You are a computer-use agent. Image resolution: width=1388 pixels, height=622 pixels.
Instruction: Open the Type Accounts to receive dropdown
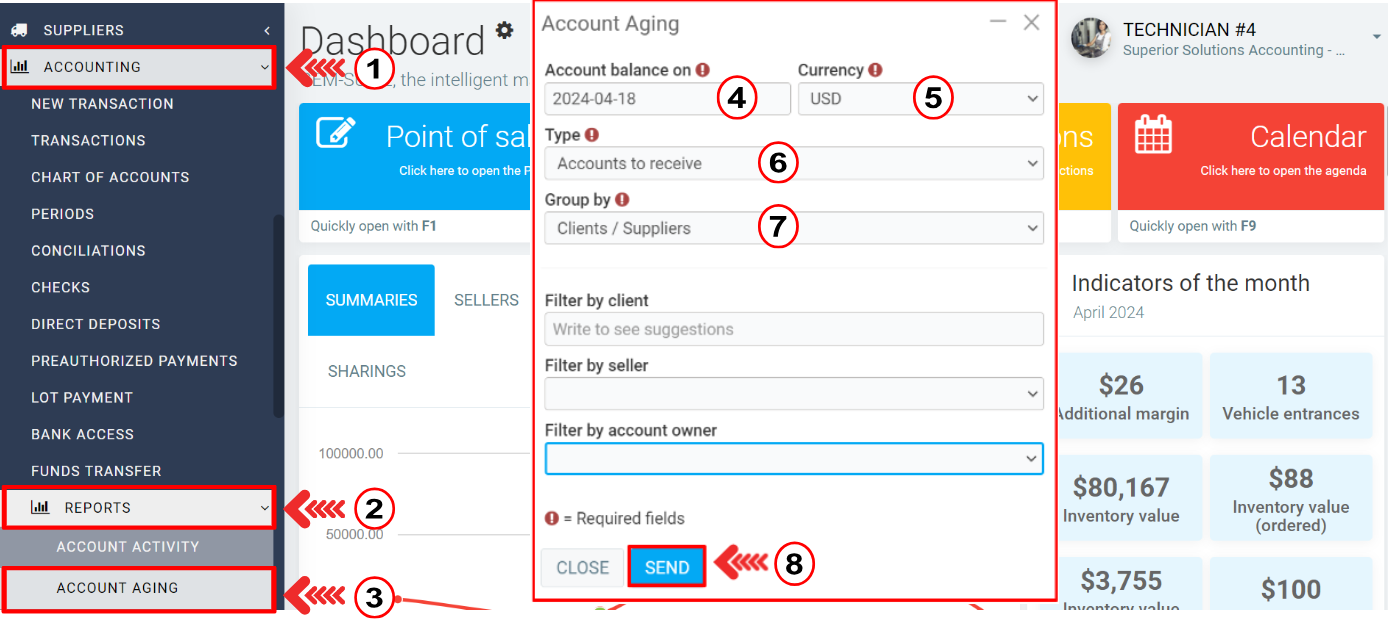[794, 163]
